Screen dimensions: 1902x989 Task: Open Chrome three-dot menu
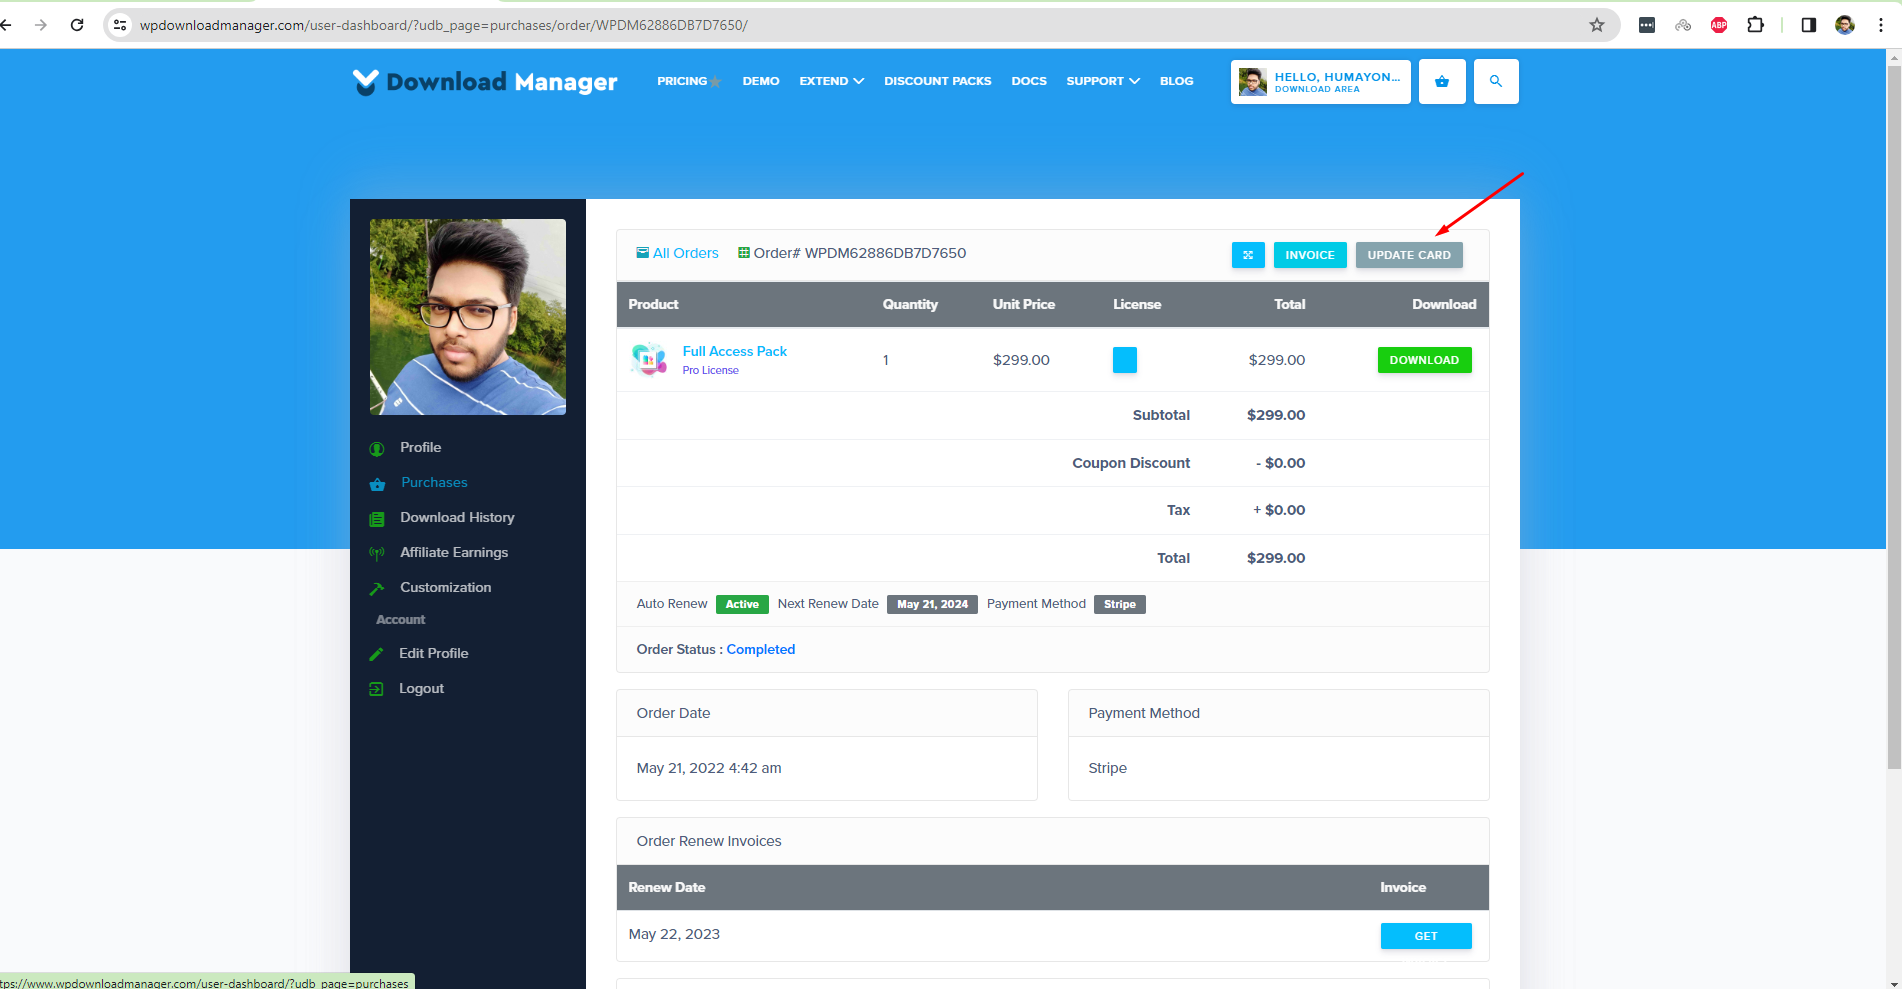coord(1881,25)
